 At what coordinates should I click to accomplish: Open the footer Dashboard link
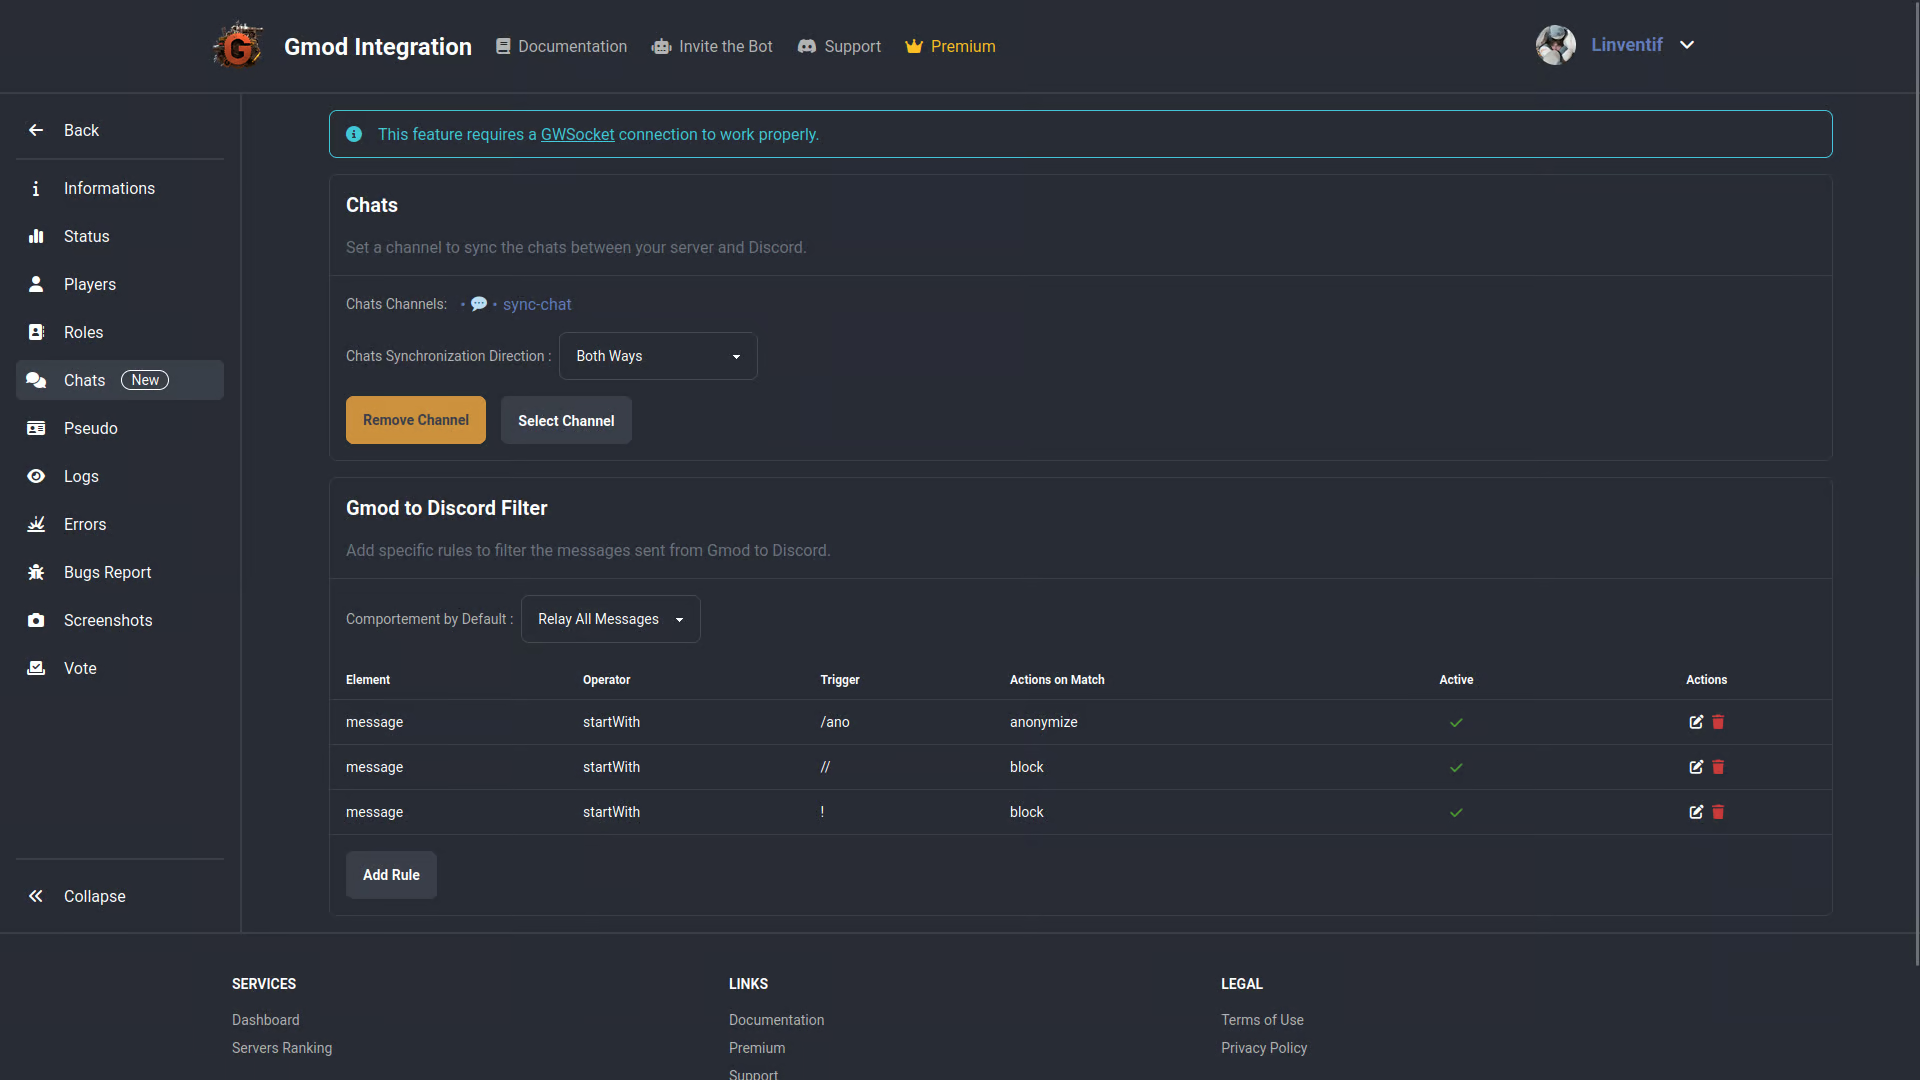266,1020
